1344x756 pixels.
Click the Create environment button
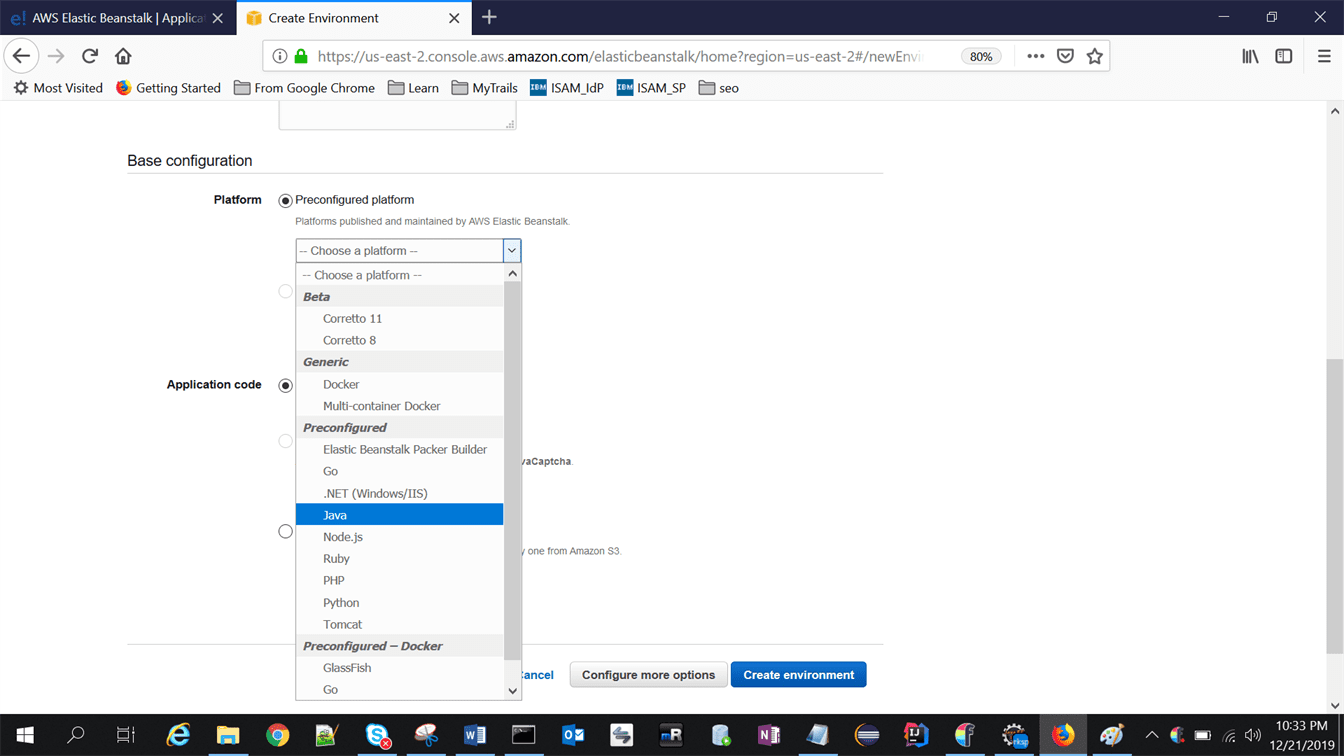click(798, 675)
